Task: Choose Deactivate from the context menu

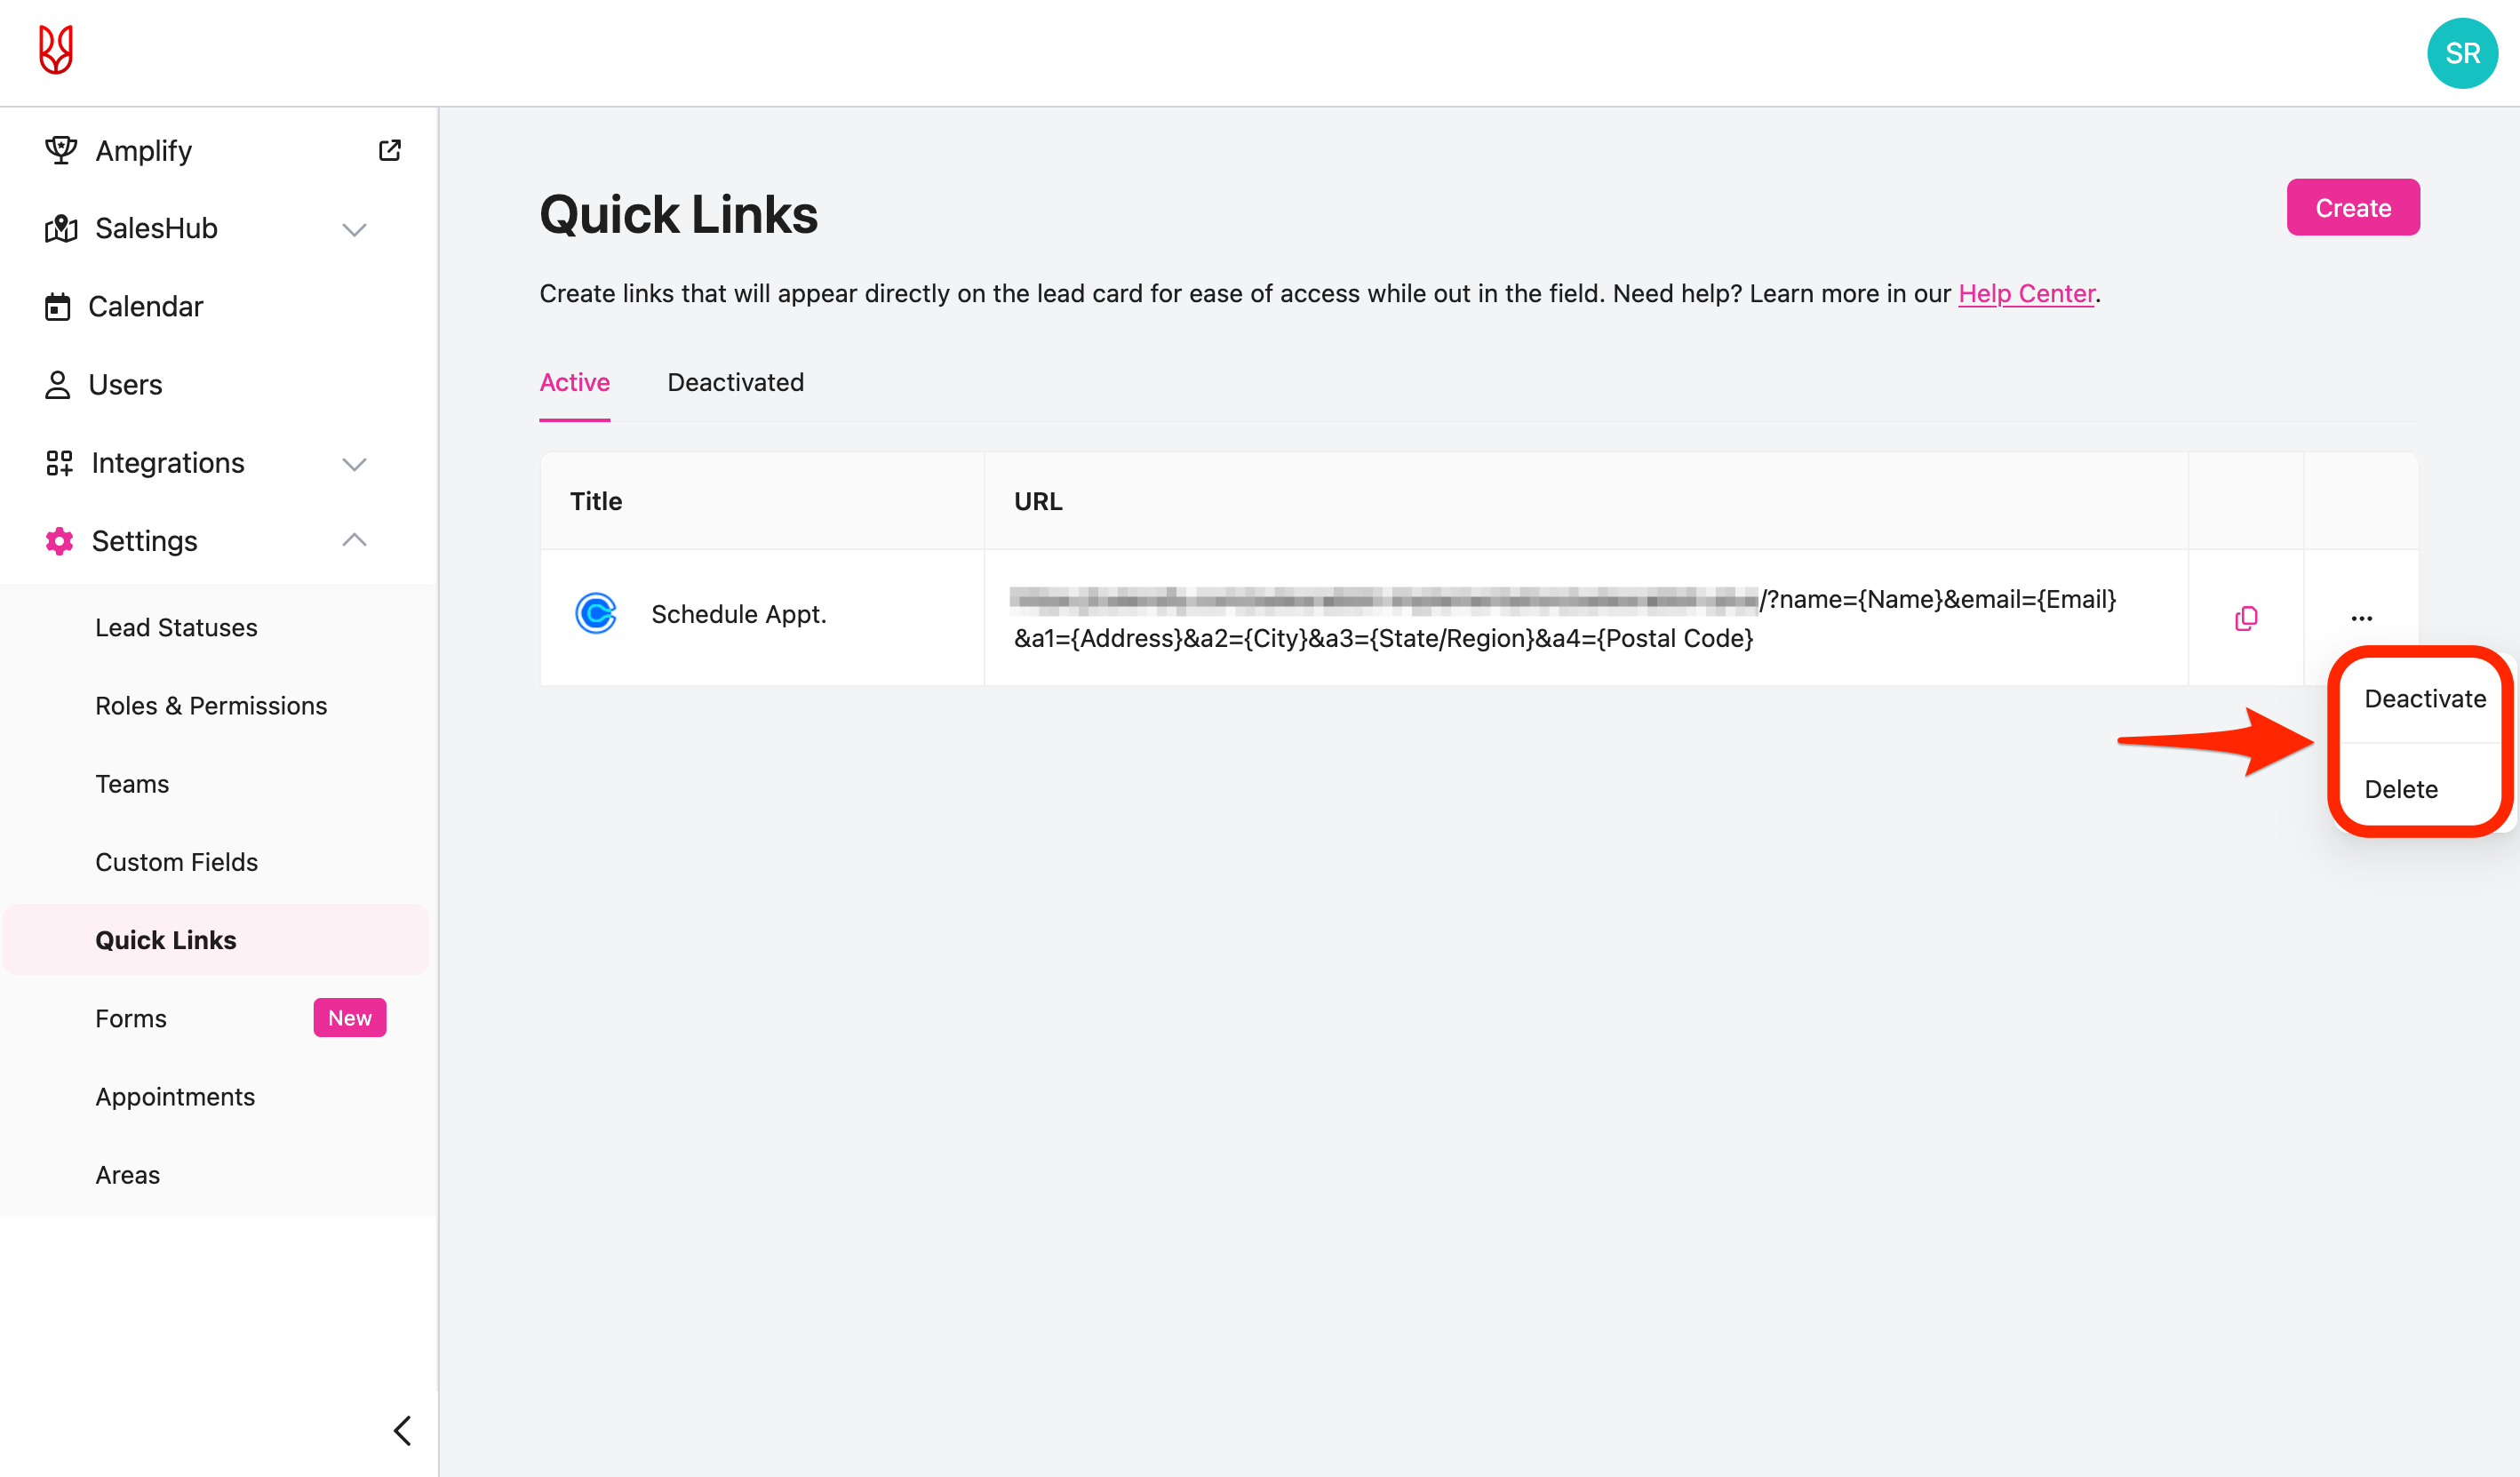Action: pos(2424,699)
